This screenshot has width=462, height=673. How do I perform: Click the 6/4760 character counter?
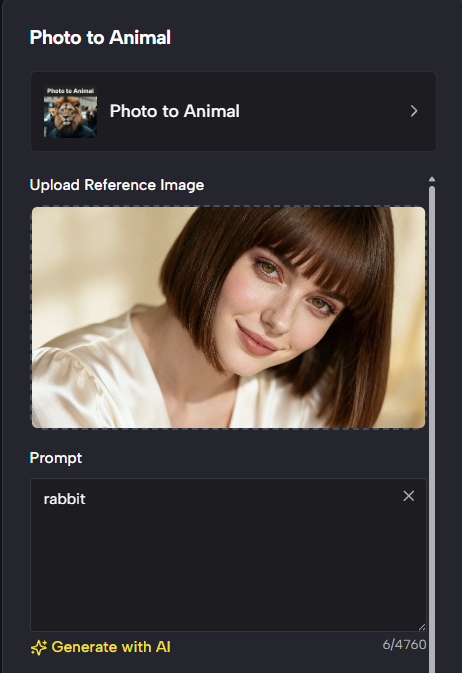coord(404,644)
